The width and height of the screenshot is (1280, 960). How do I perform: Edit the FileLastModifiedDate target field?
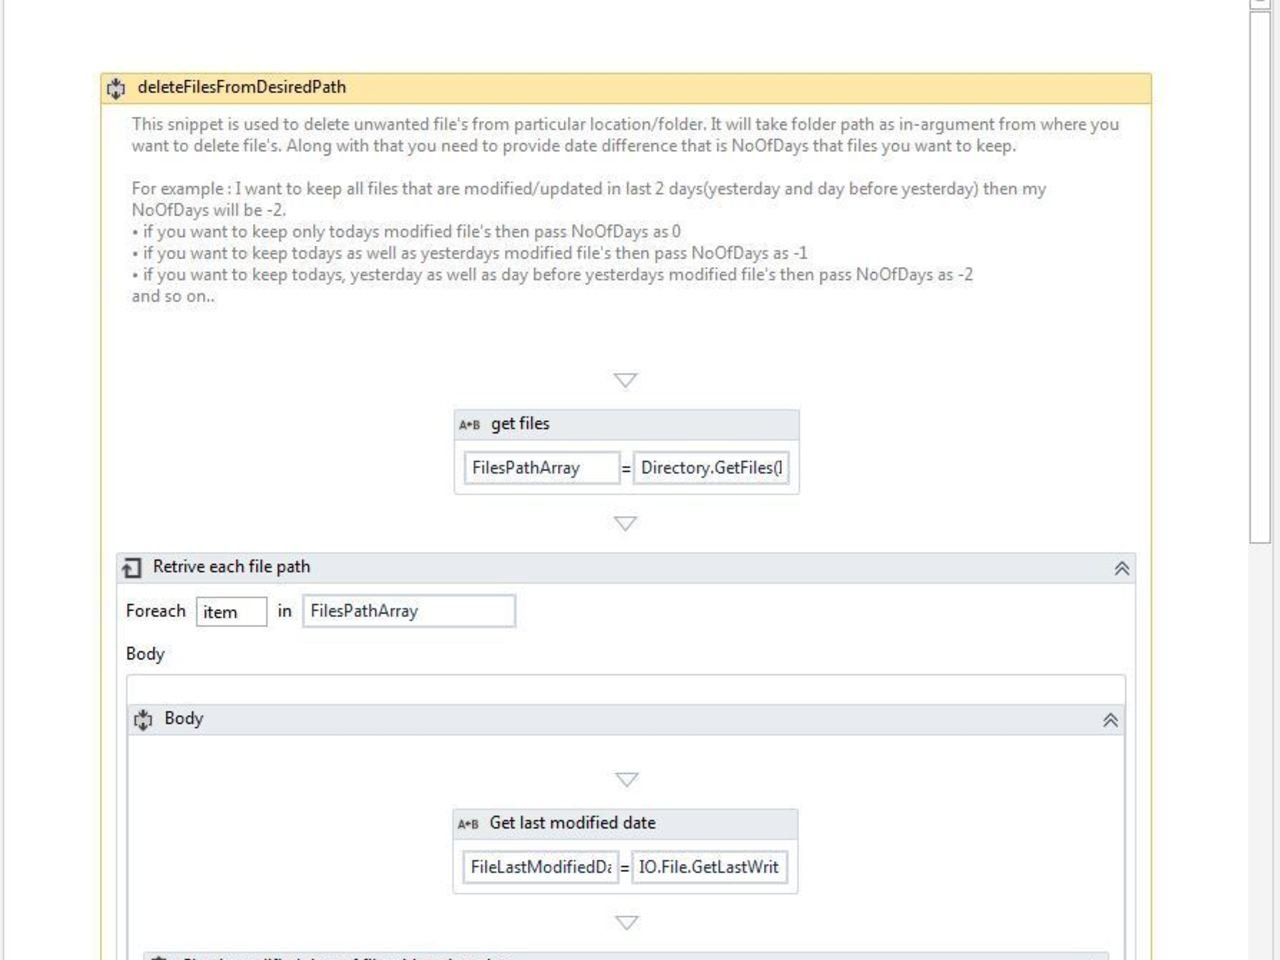[540, 867]
